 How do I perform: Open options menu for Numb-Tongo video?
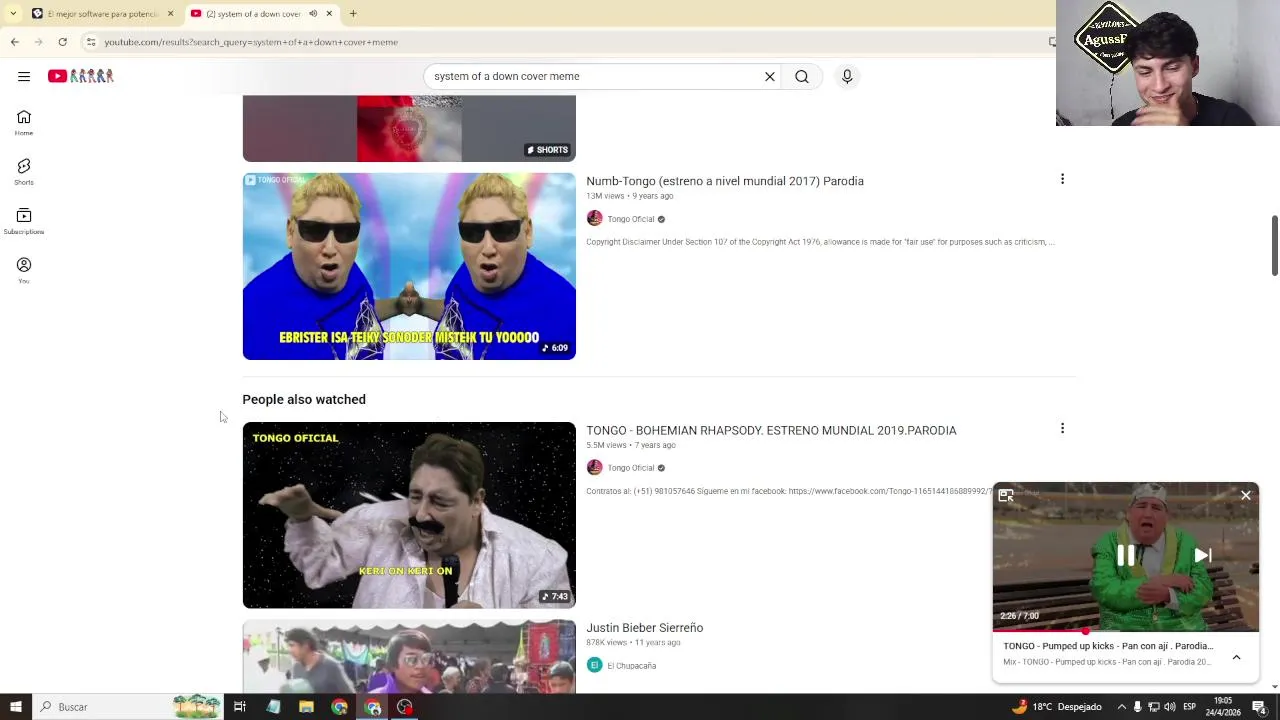click(x=1062, y=179)
